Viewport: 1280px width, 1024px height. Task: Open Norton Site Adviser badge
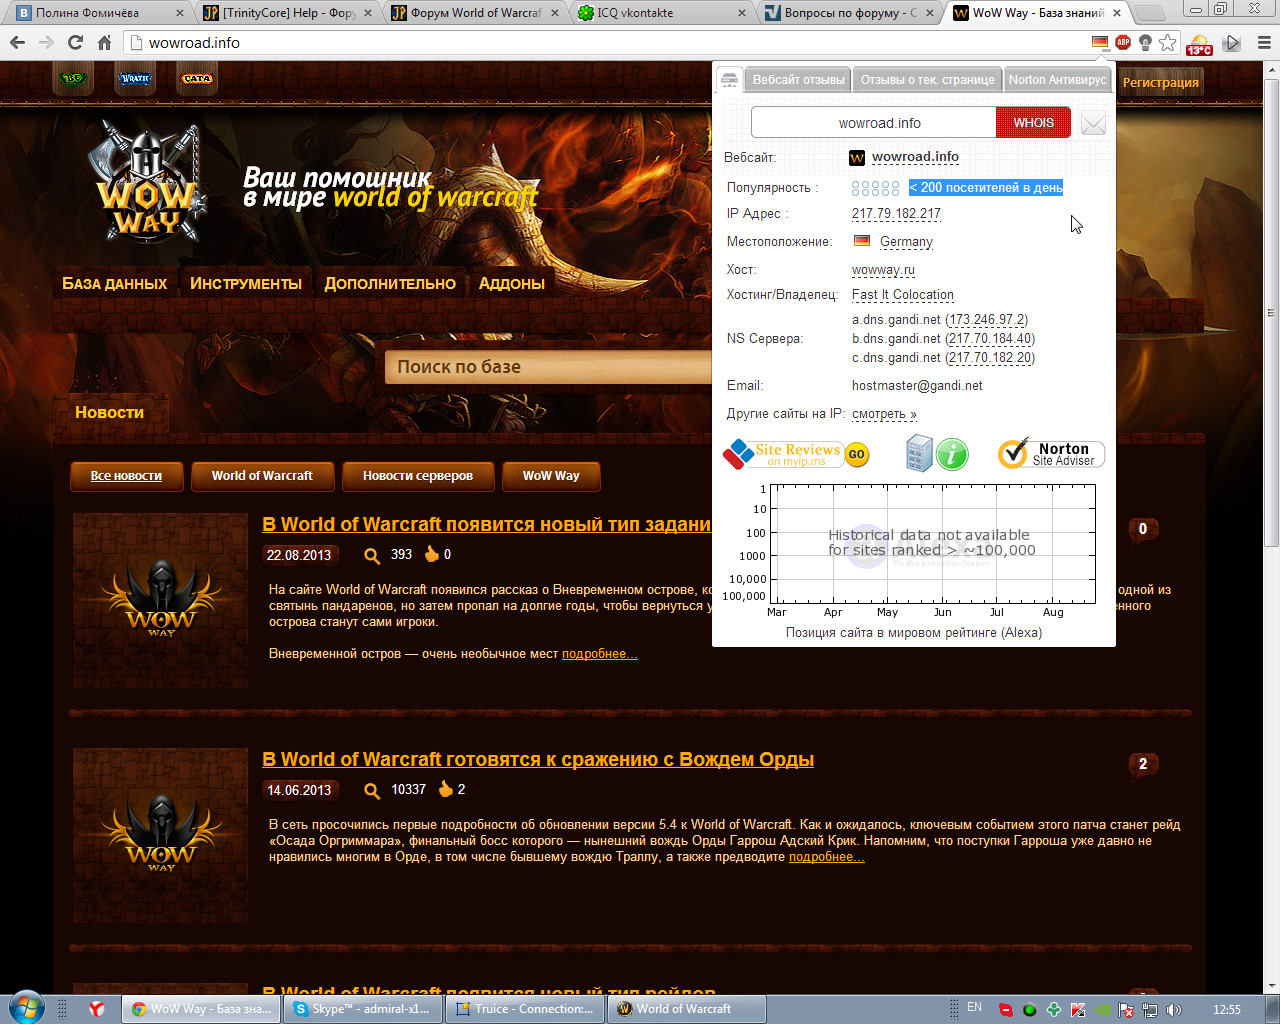tap(1050, 454)
